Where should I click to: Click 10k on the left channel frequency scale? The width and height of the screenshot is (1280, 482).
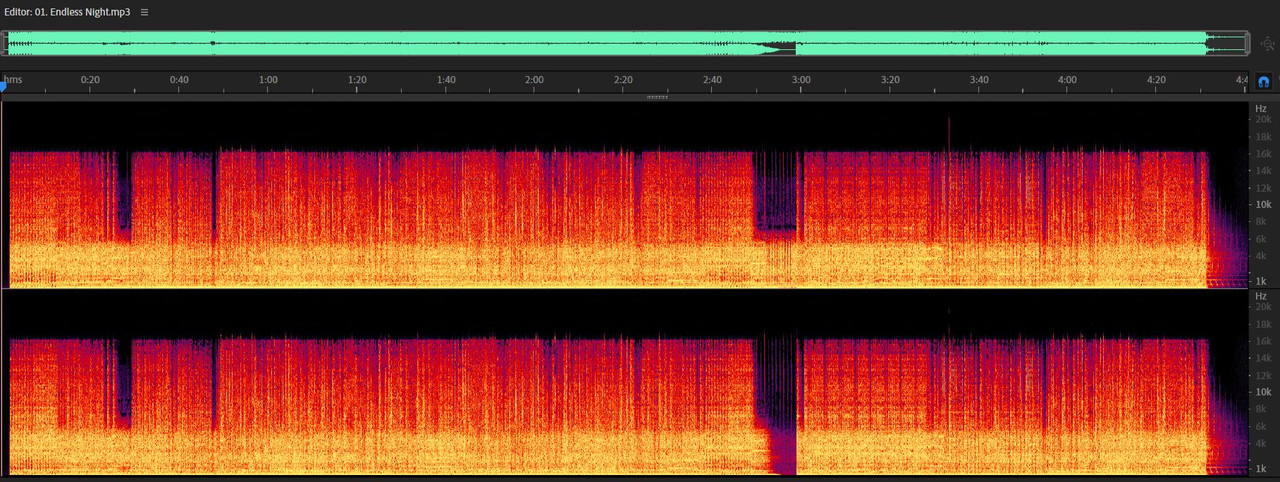[x=1263, y=204]
